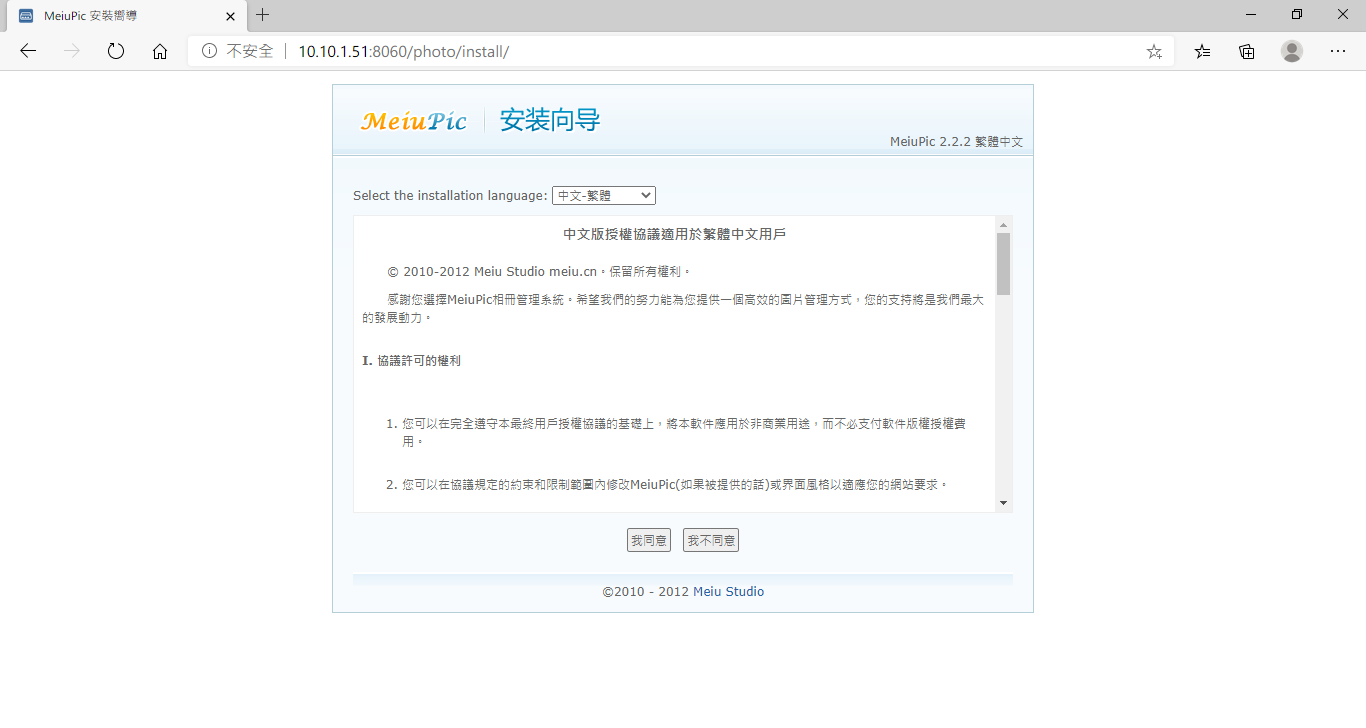Viewport: 1366px width, 728px height.
Task: Open the user profile avatar
Action: tap(1292, 51)
